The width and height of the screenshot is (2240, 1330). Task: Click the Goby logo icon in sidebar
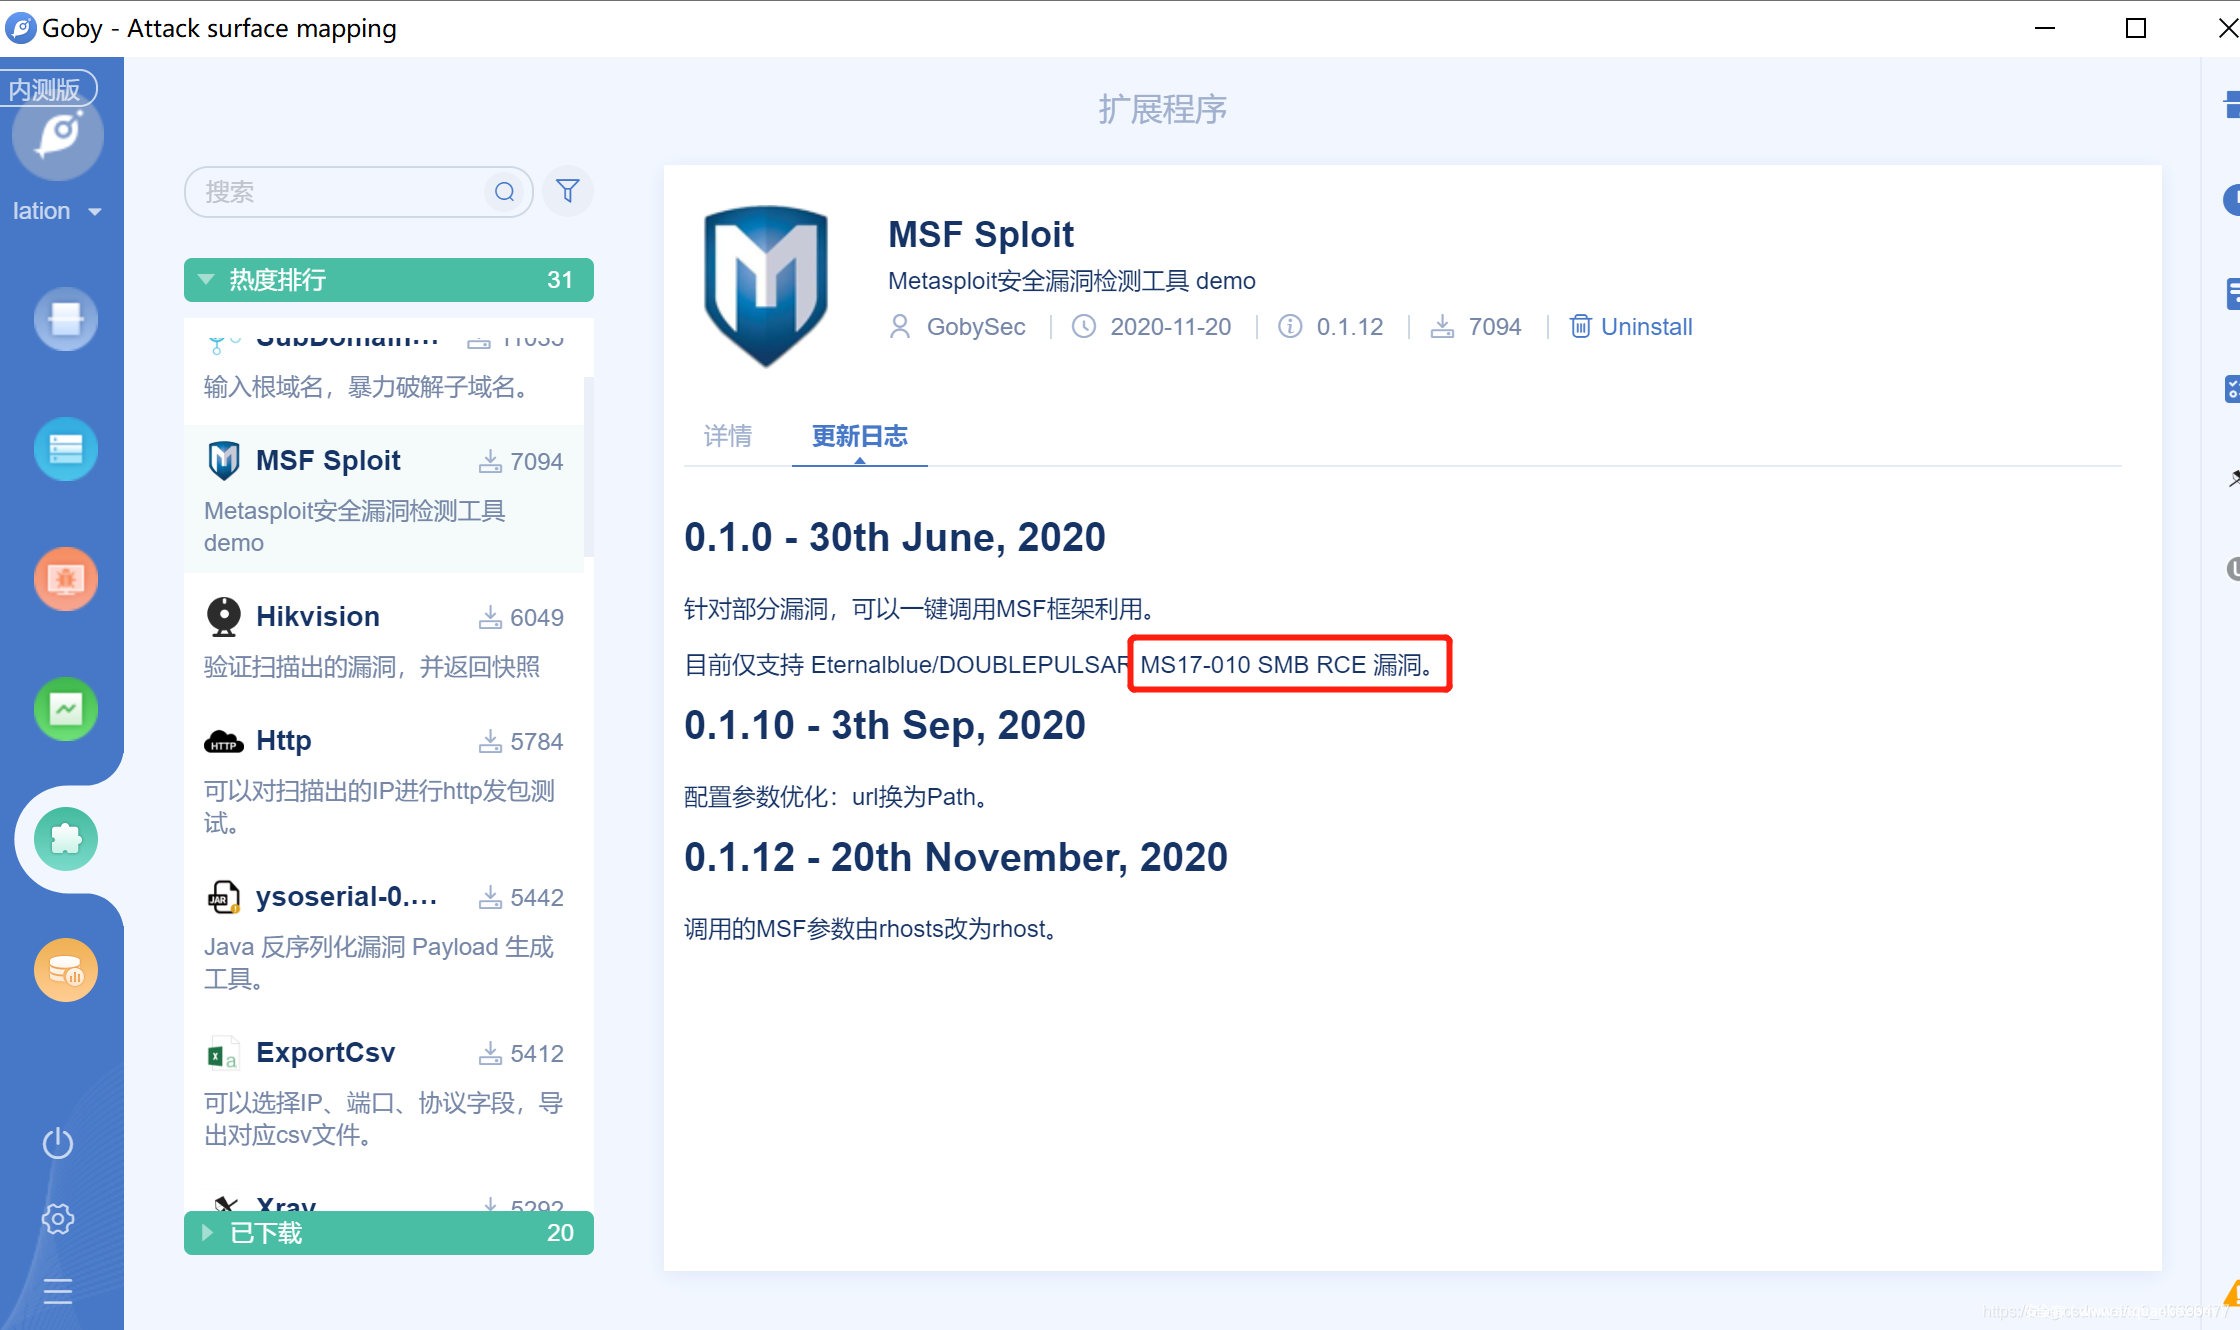click(58, 135)
